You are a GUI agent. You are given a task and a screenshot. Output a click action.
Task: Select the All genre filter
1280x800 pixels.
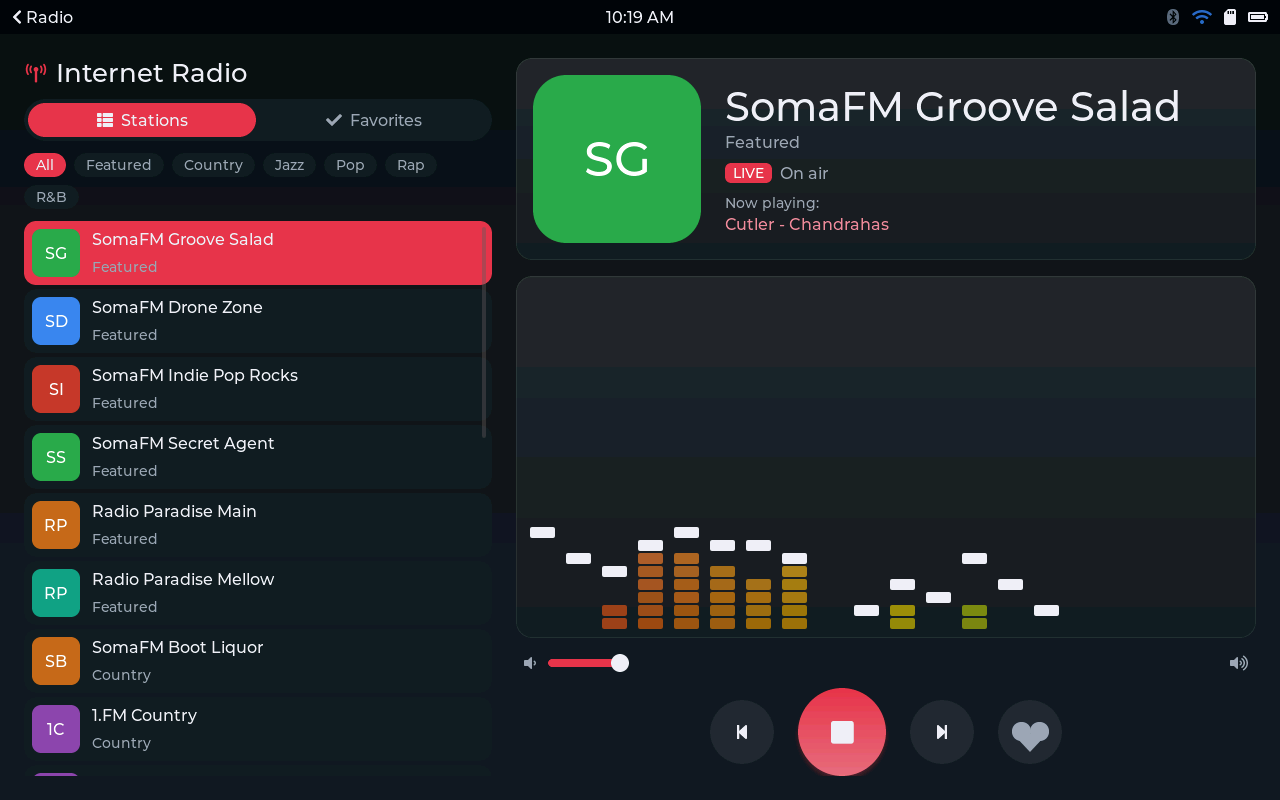[x=45, y=165]
